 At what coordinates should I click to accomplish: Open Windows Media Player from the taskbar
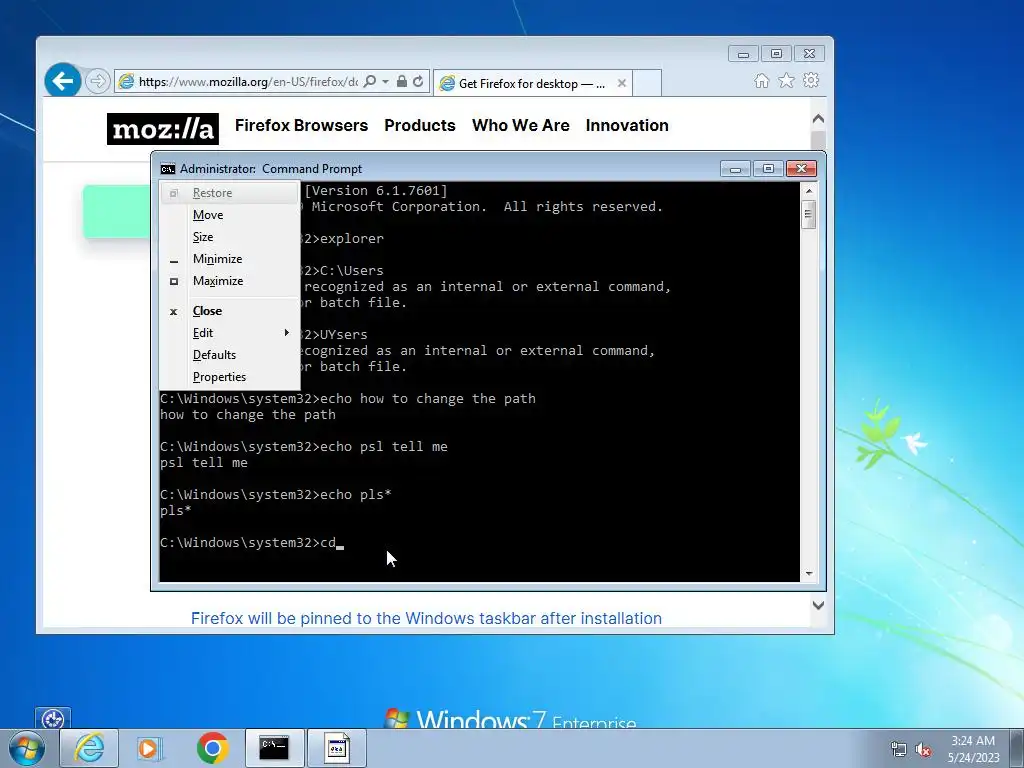coord(149,748)
